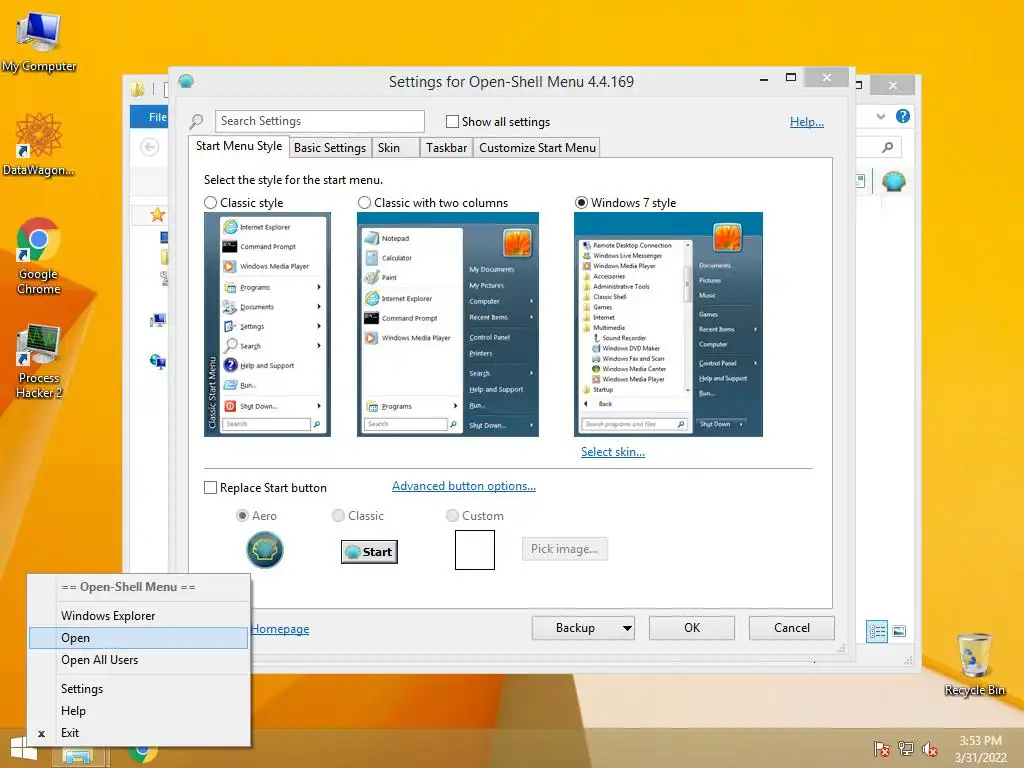
Task: Switch to Start Menu Style tab
Action: 239,146
